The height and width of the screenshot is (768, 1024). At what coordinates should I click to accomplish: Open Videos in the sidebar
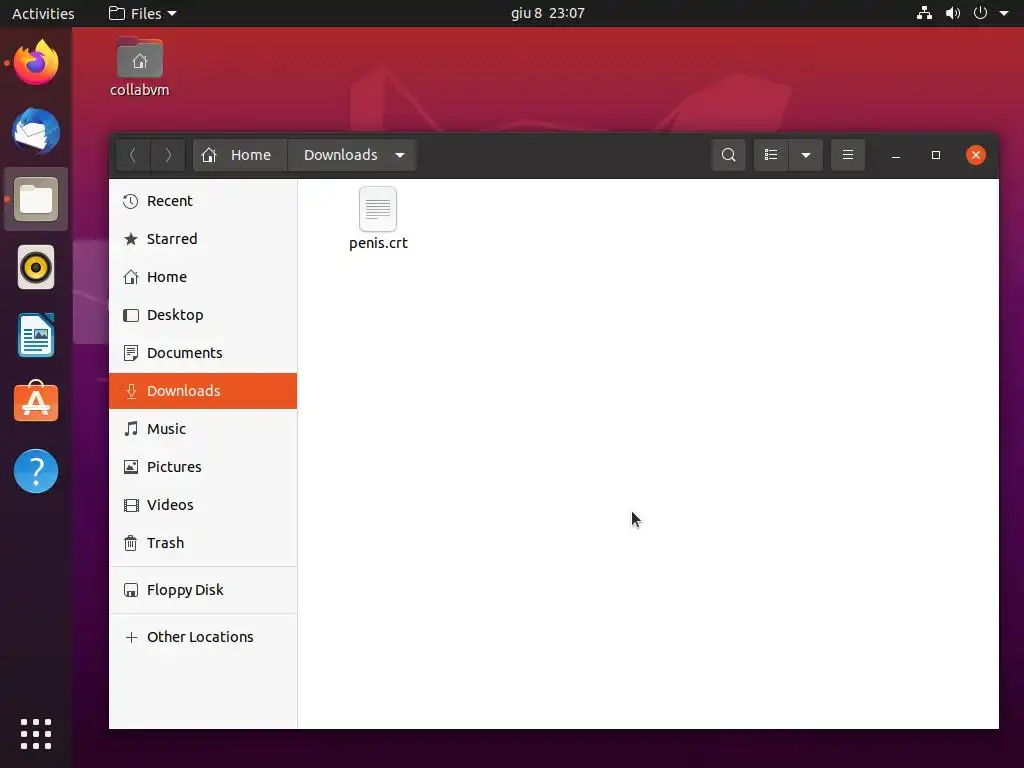pyautogui.click(x=203, y=505)
